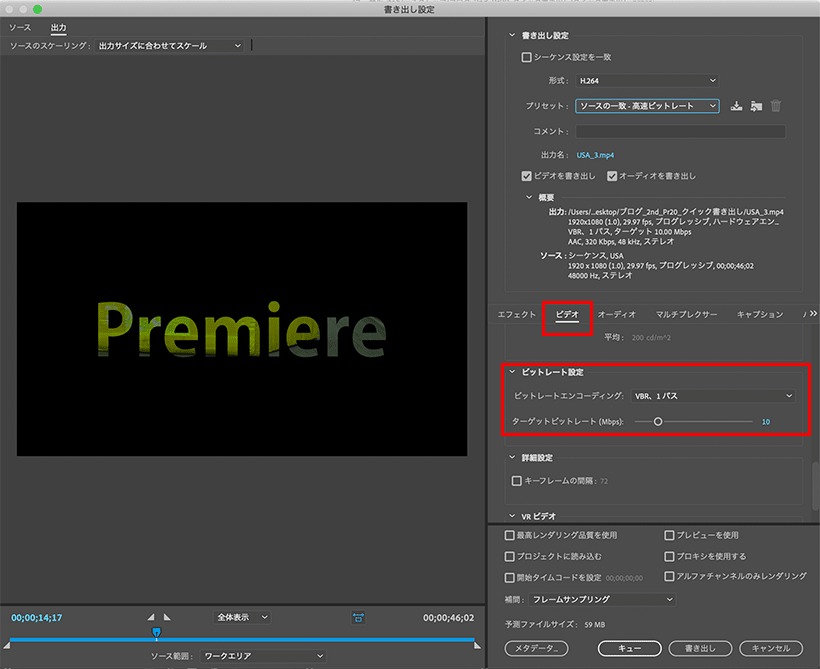Click the キャンセル button
The image size is (820, 669).
pyautogui.click(x=770, y=649)
